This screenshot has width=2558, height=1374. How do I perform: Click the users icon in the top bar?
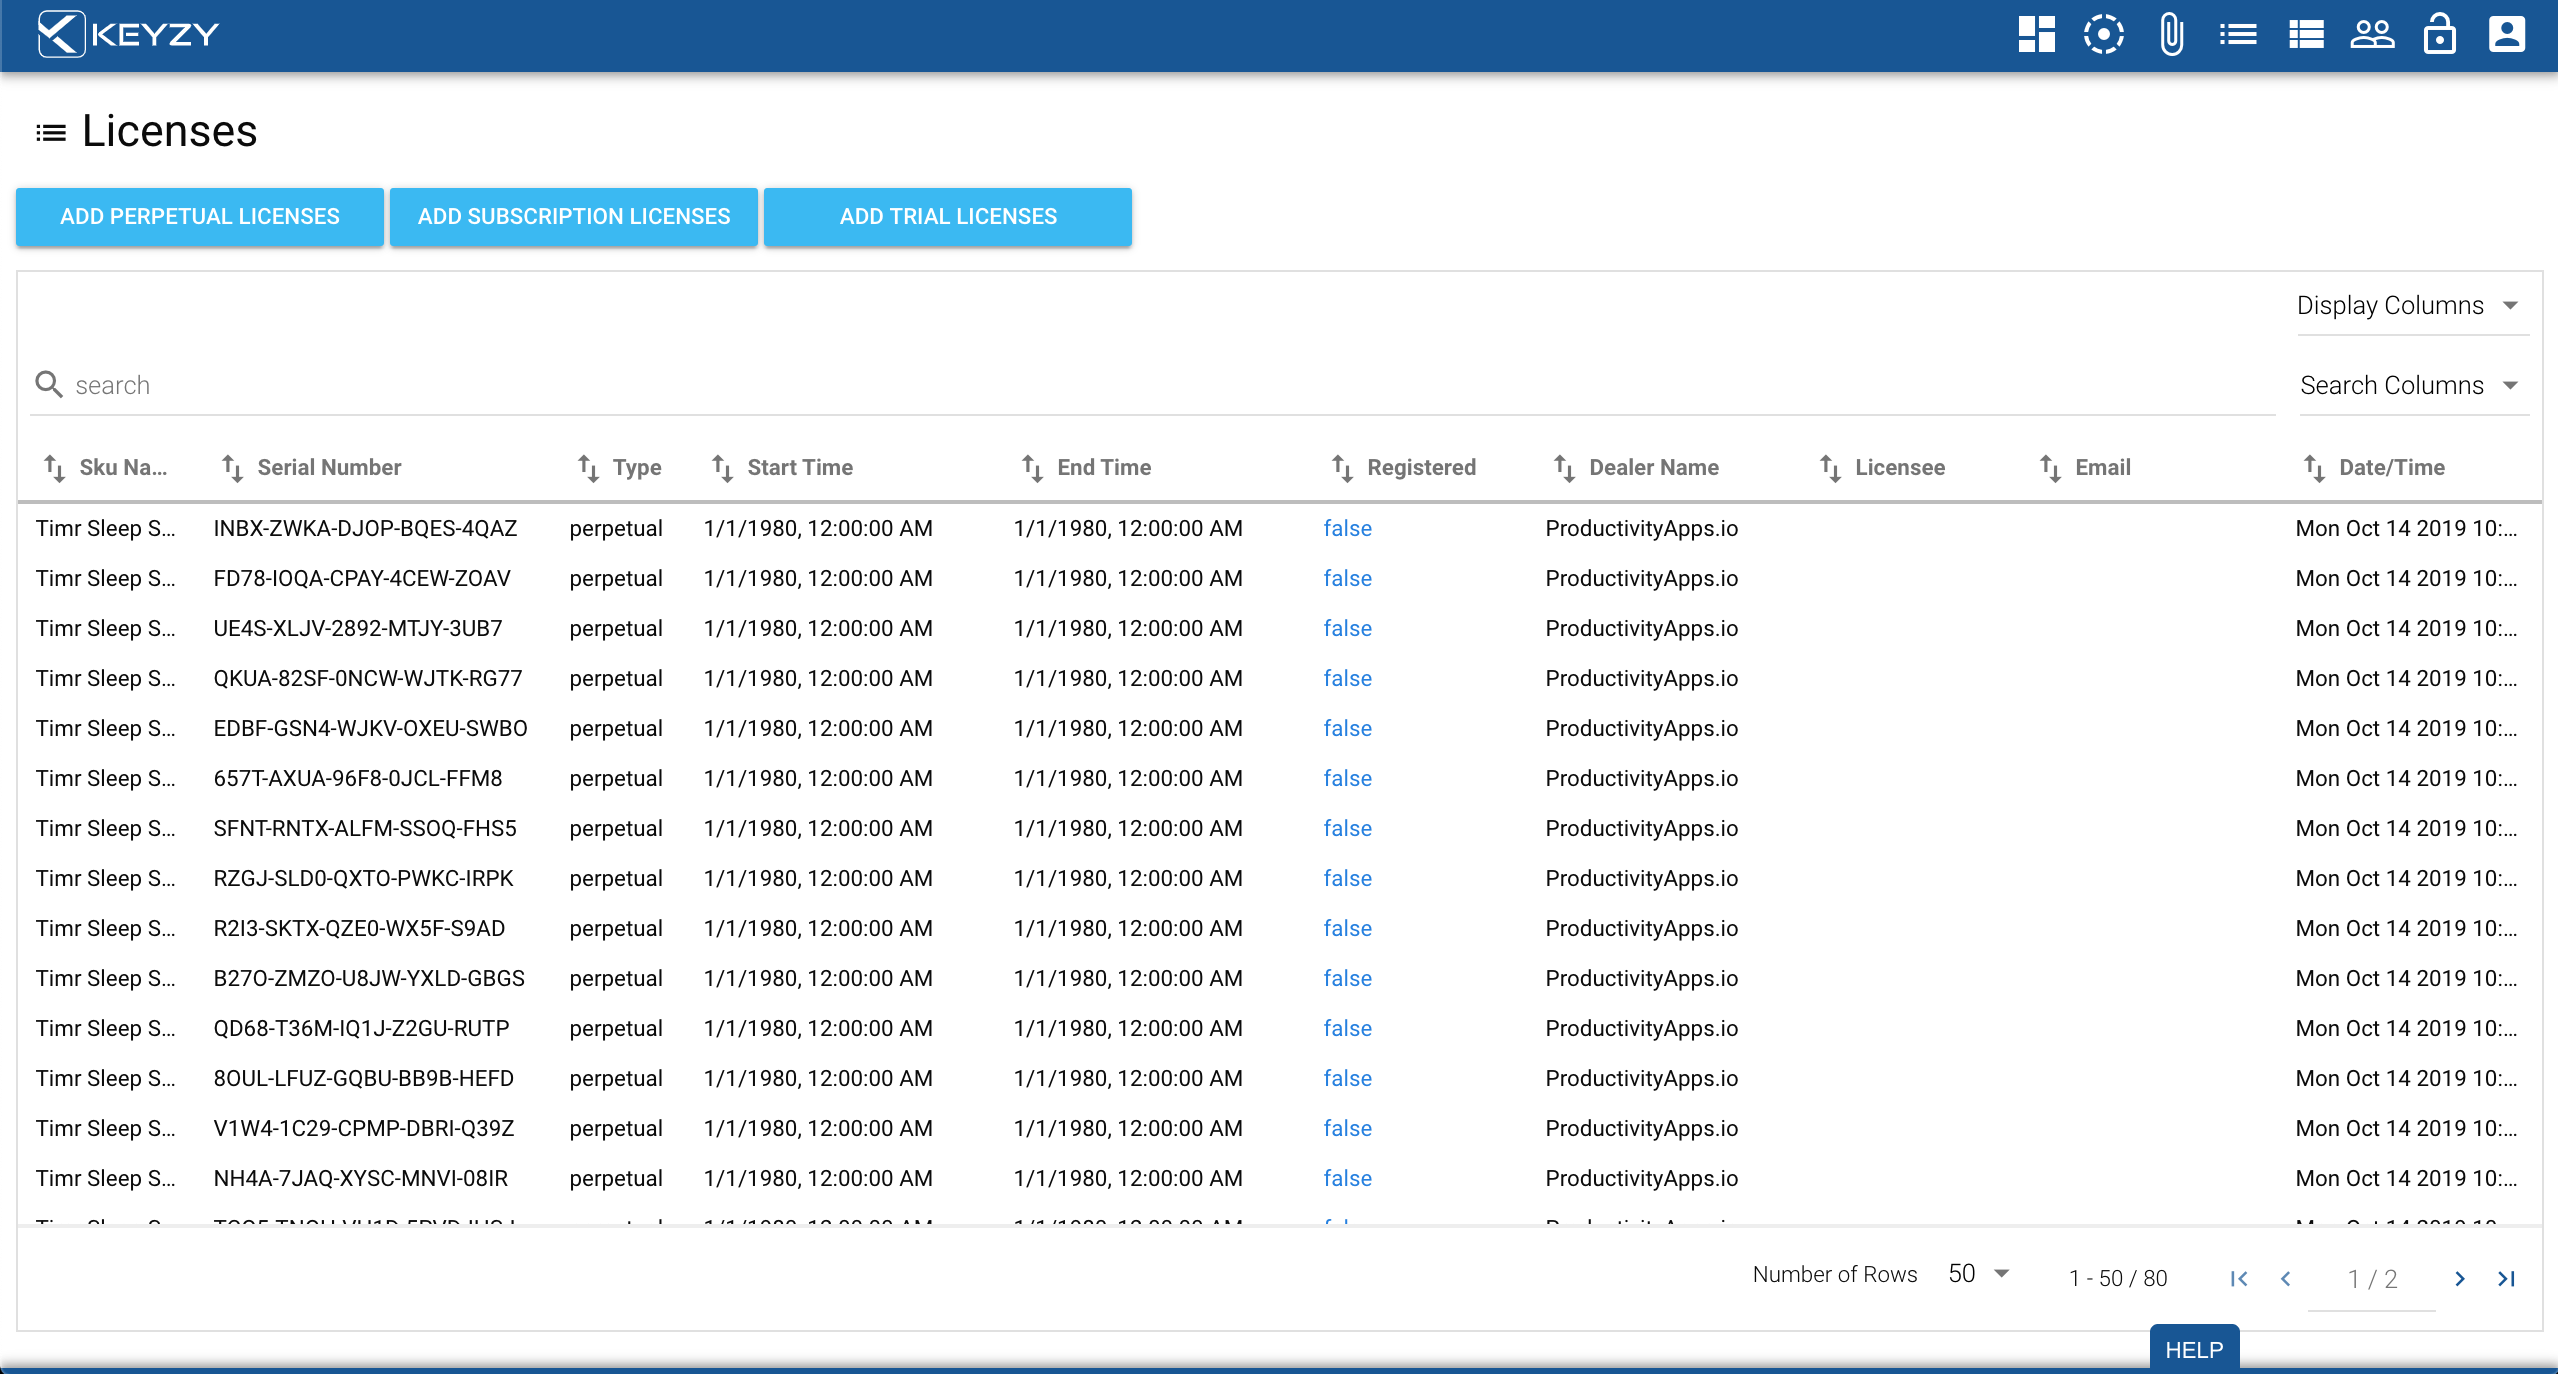[x=2373, y=35]
